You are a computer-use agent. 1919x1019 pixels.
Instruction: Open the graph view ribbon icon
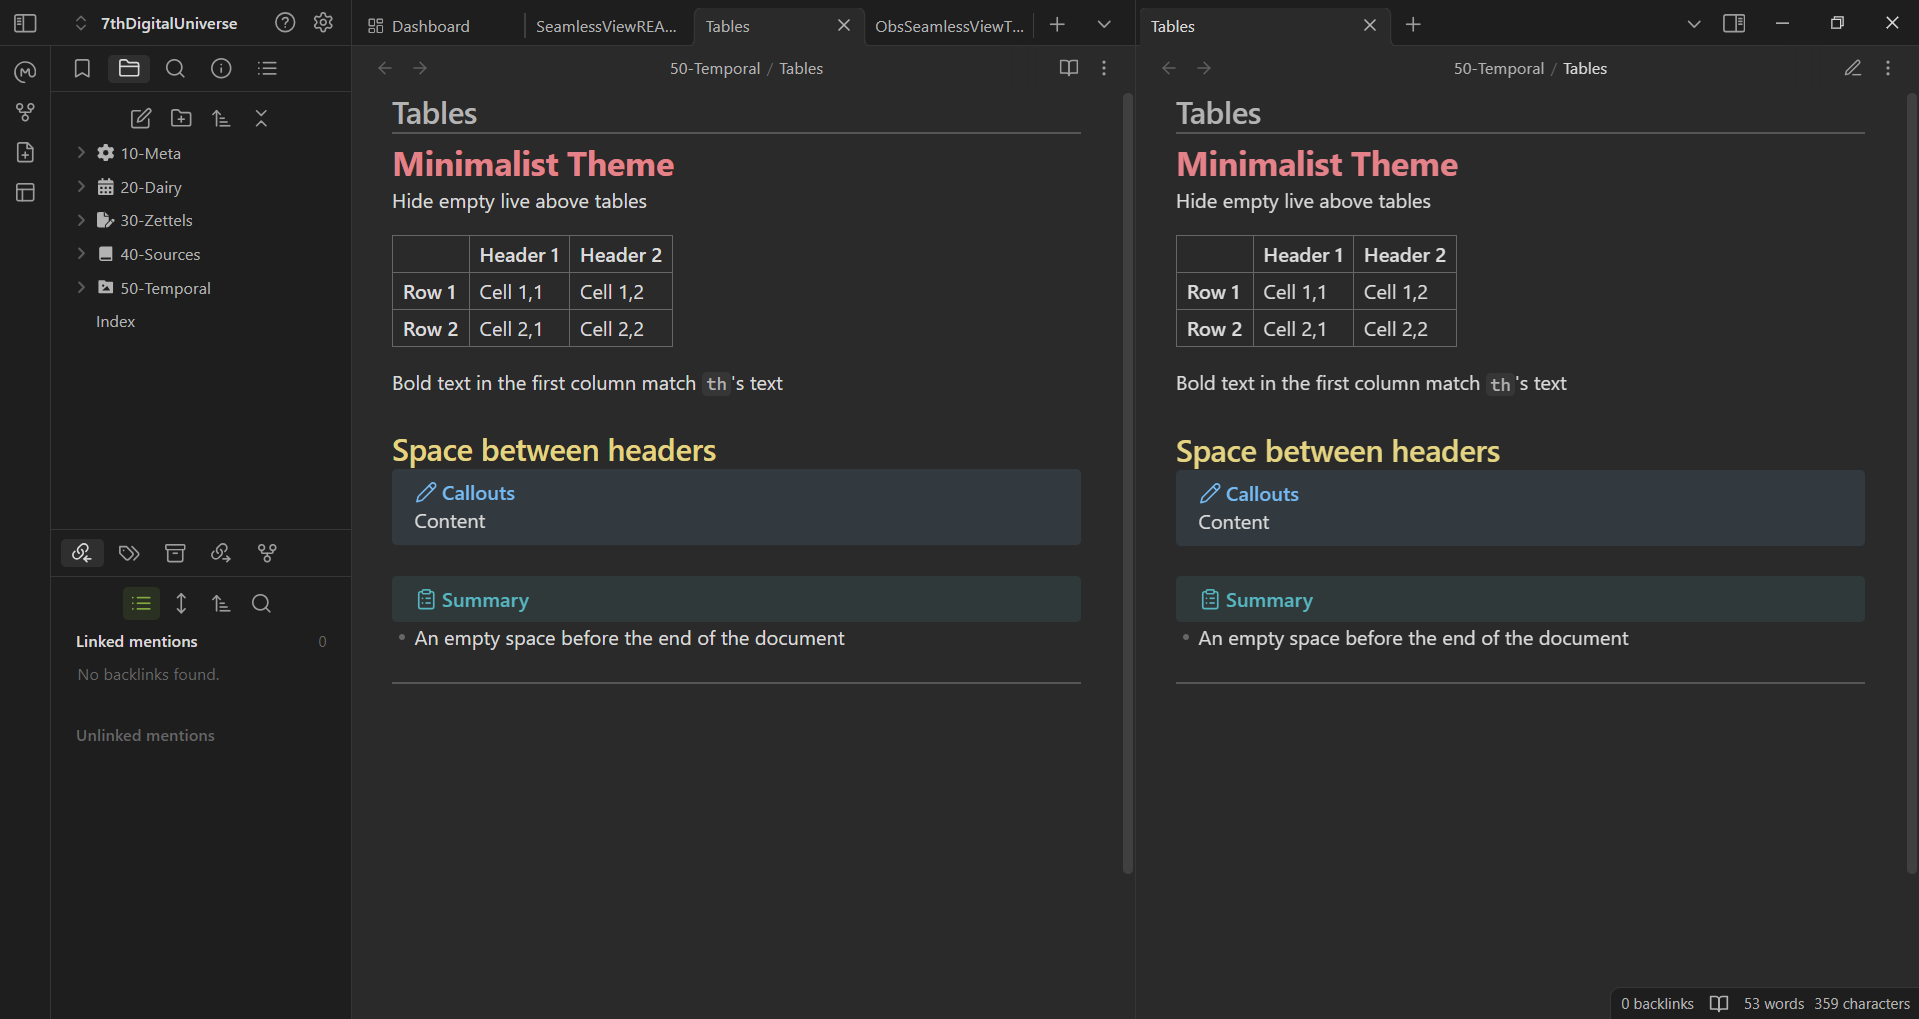point(26,112)
